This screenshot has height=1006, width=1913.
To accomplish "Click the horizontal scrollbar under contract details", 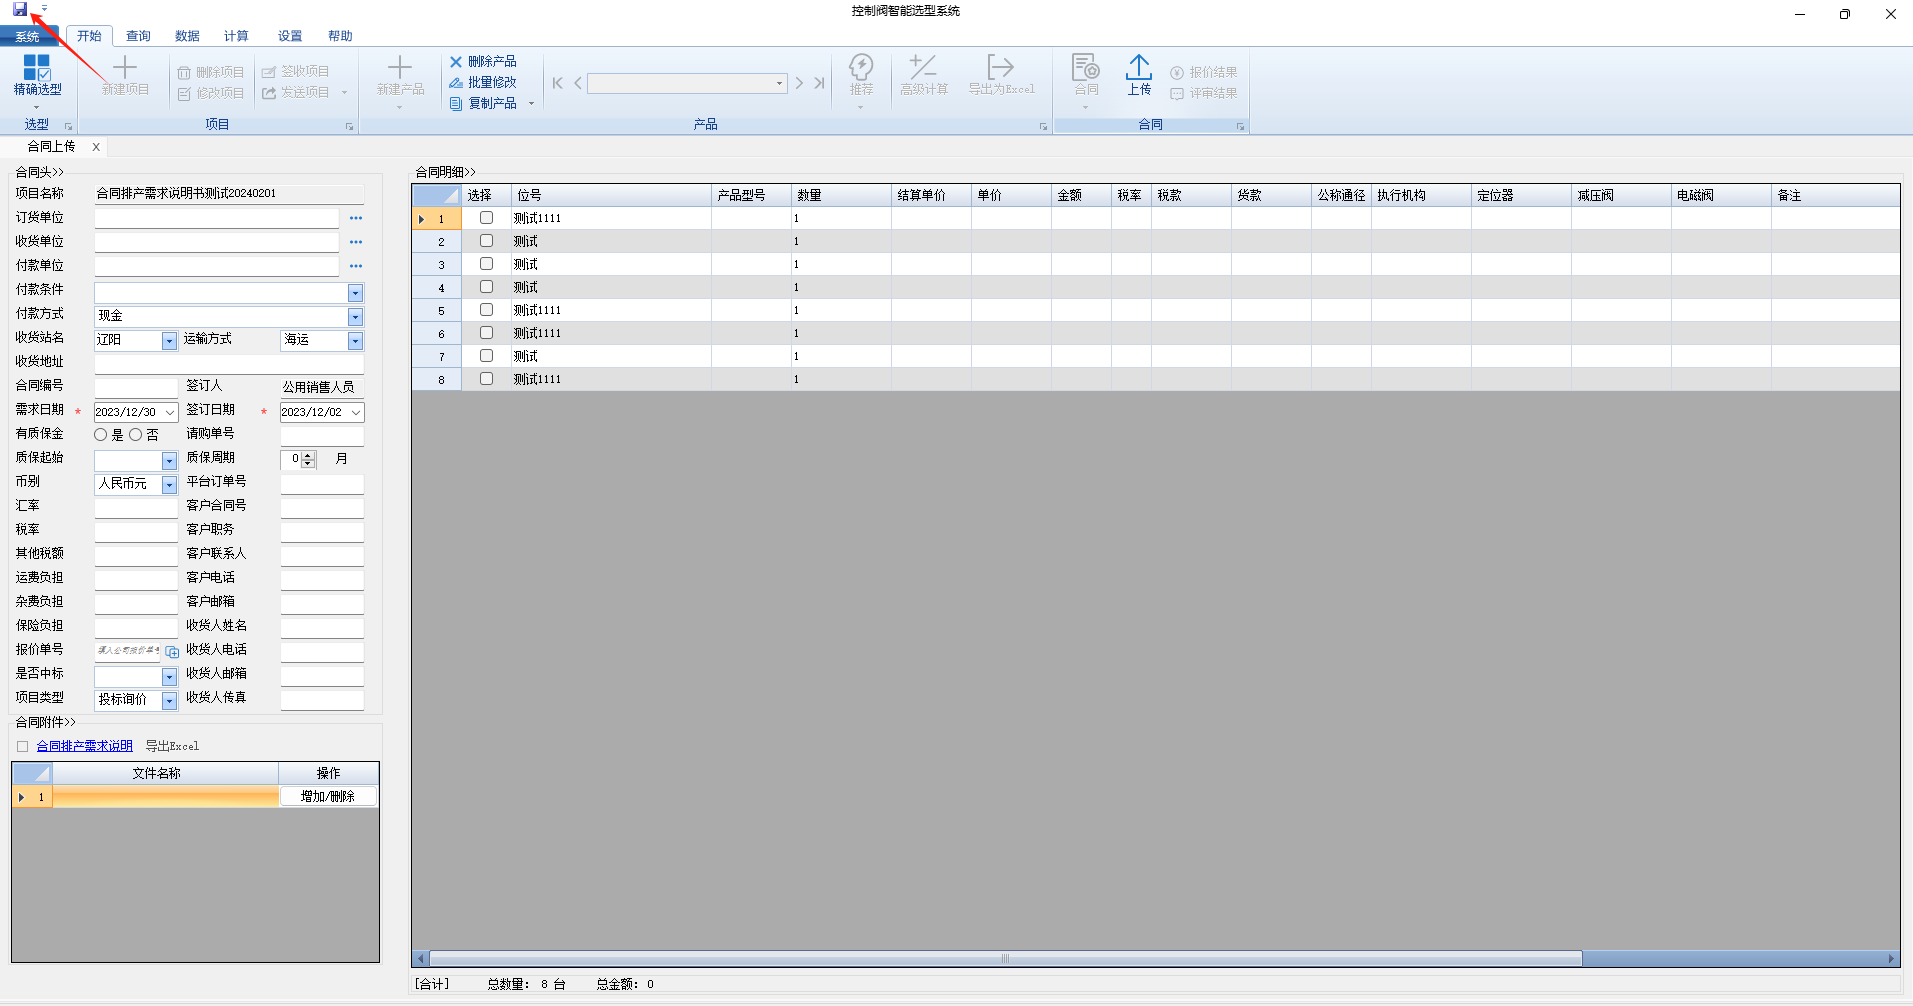I will pyautogui.click(x=1005, y=958).
